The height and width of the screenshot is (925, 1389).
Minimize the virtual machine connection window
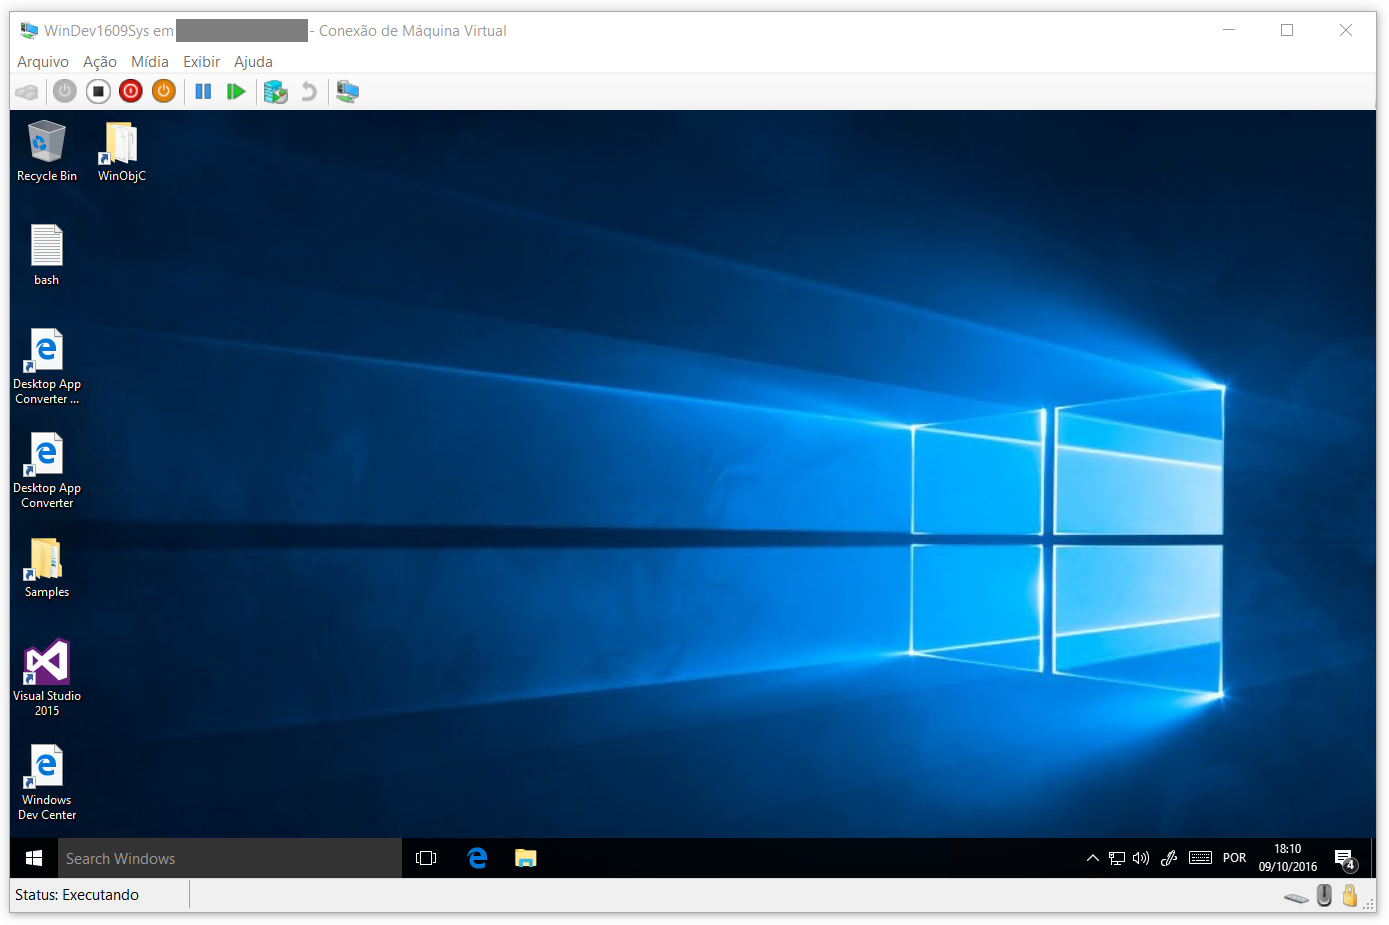point(1229,30)
